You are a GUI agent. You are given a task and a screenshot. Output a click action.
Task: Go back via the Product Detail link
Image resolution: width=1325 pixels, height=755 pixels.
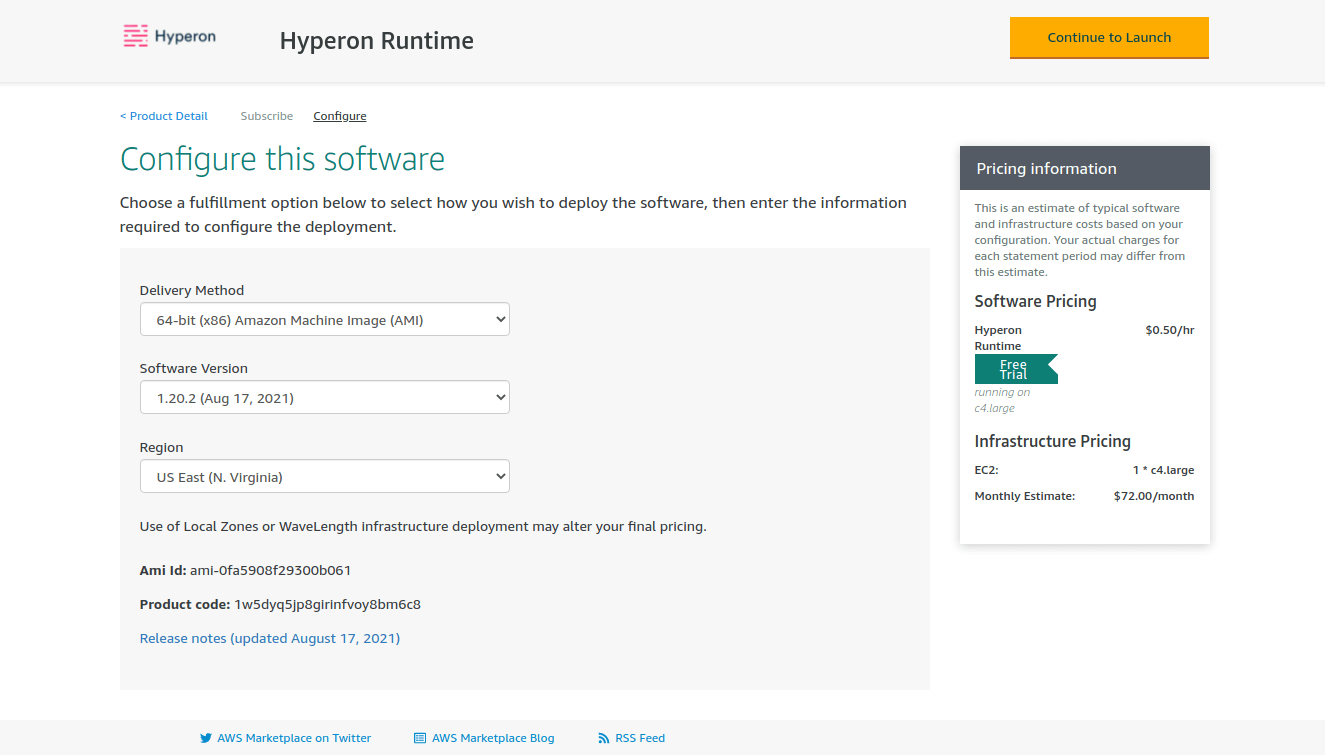tap(164, 116)
